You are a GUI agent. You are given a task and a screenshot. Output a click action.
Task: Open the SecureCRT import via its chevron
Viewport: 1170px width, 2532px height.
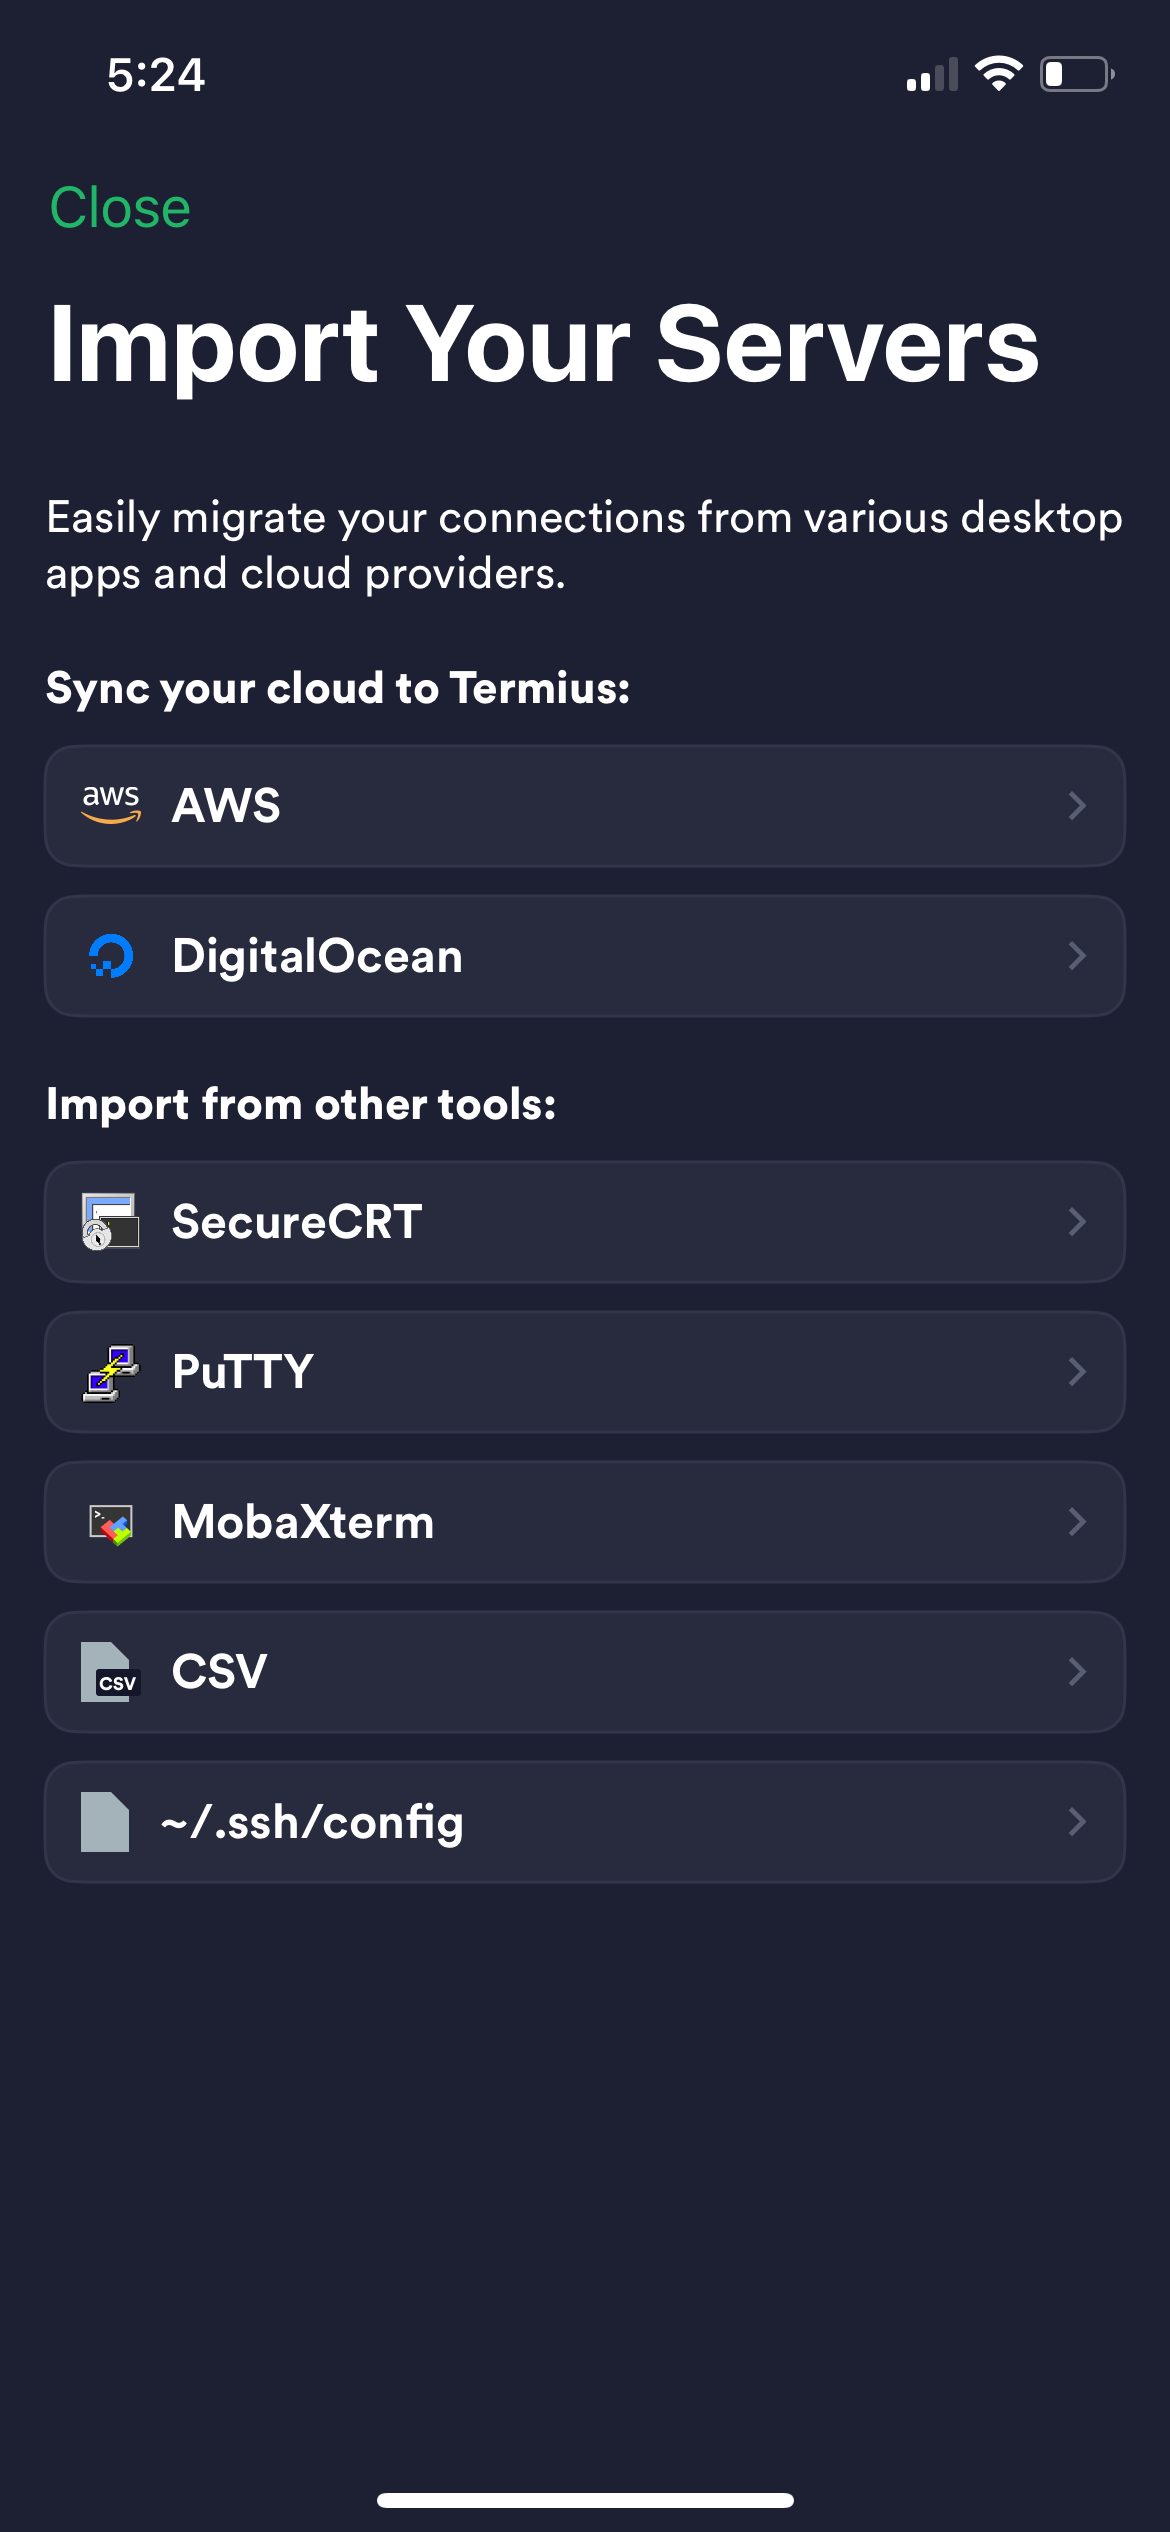1078,1221
